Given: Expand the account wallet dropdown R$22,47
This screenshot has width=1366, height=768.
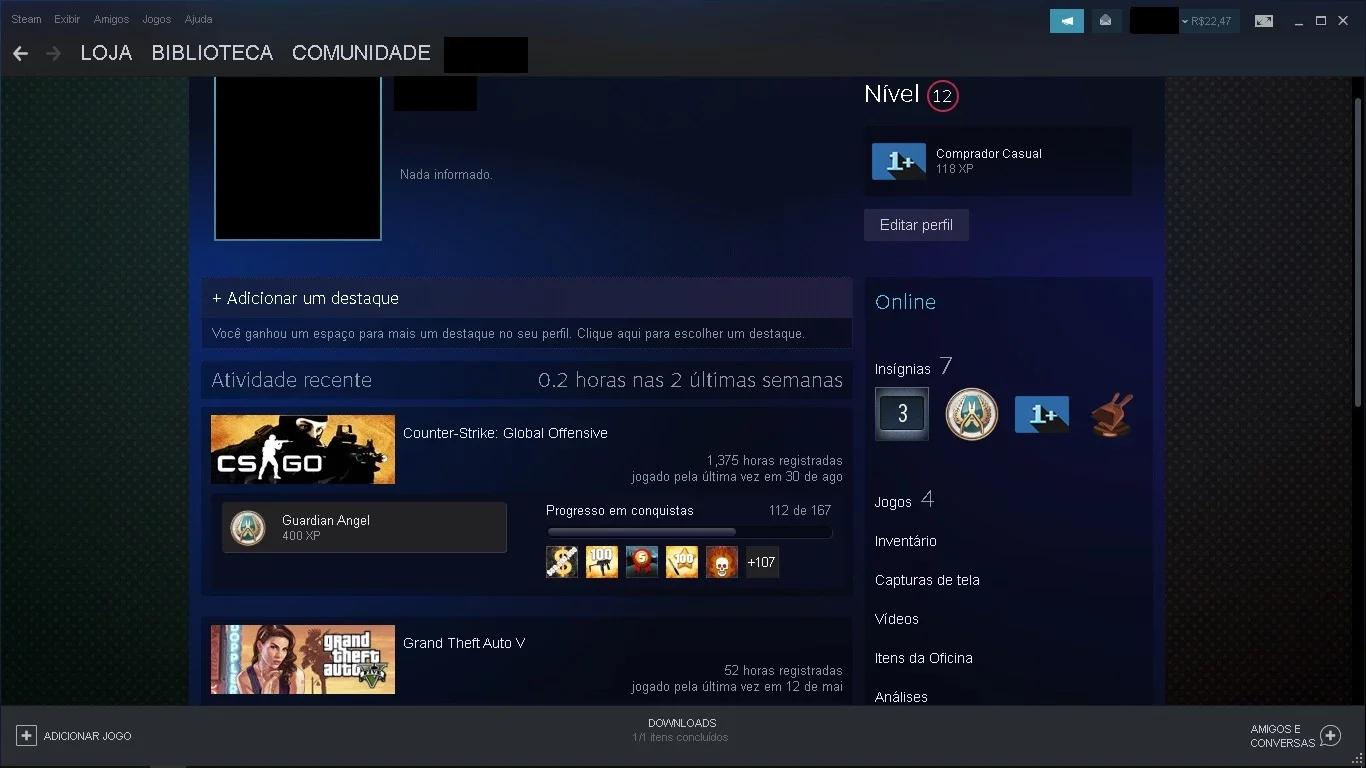Looking at the screenshot, I should point(1208,20).
